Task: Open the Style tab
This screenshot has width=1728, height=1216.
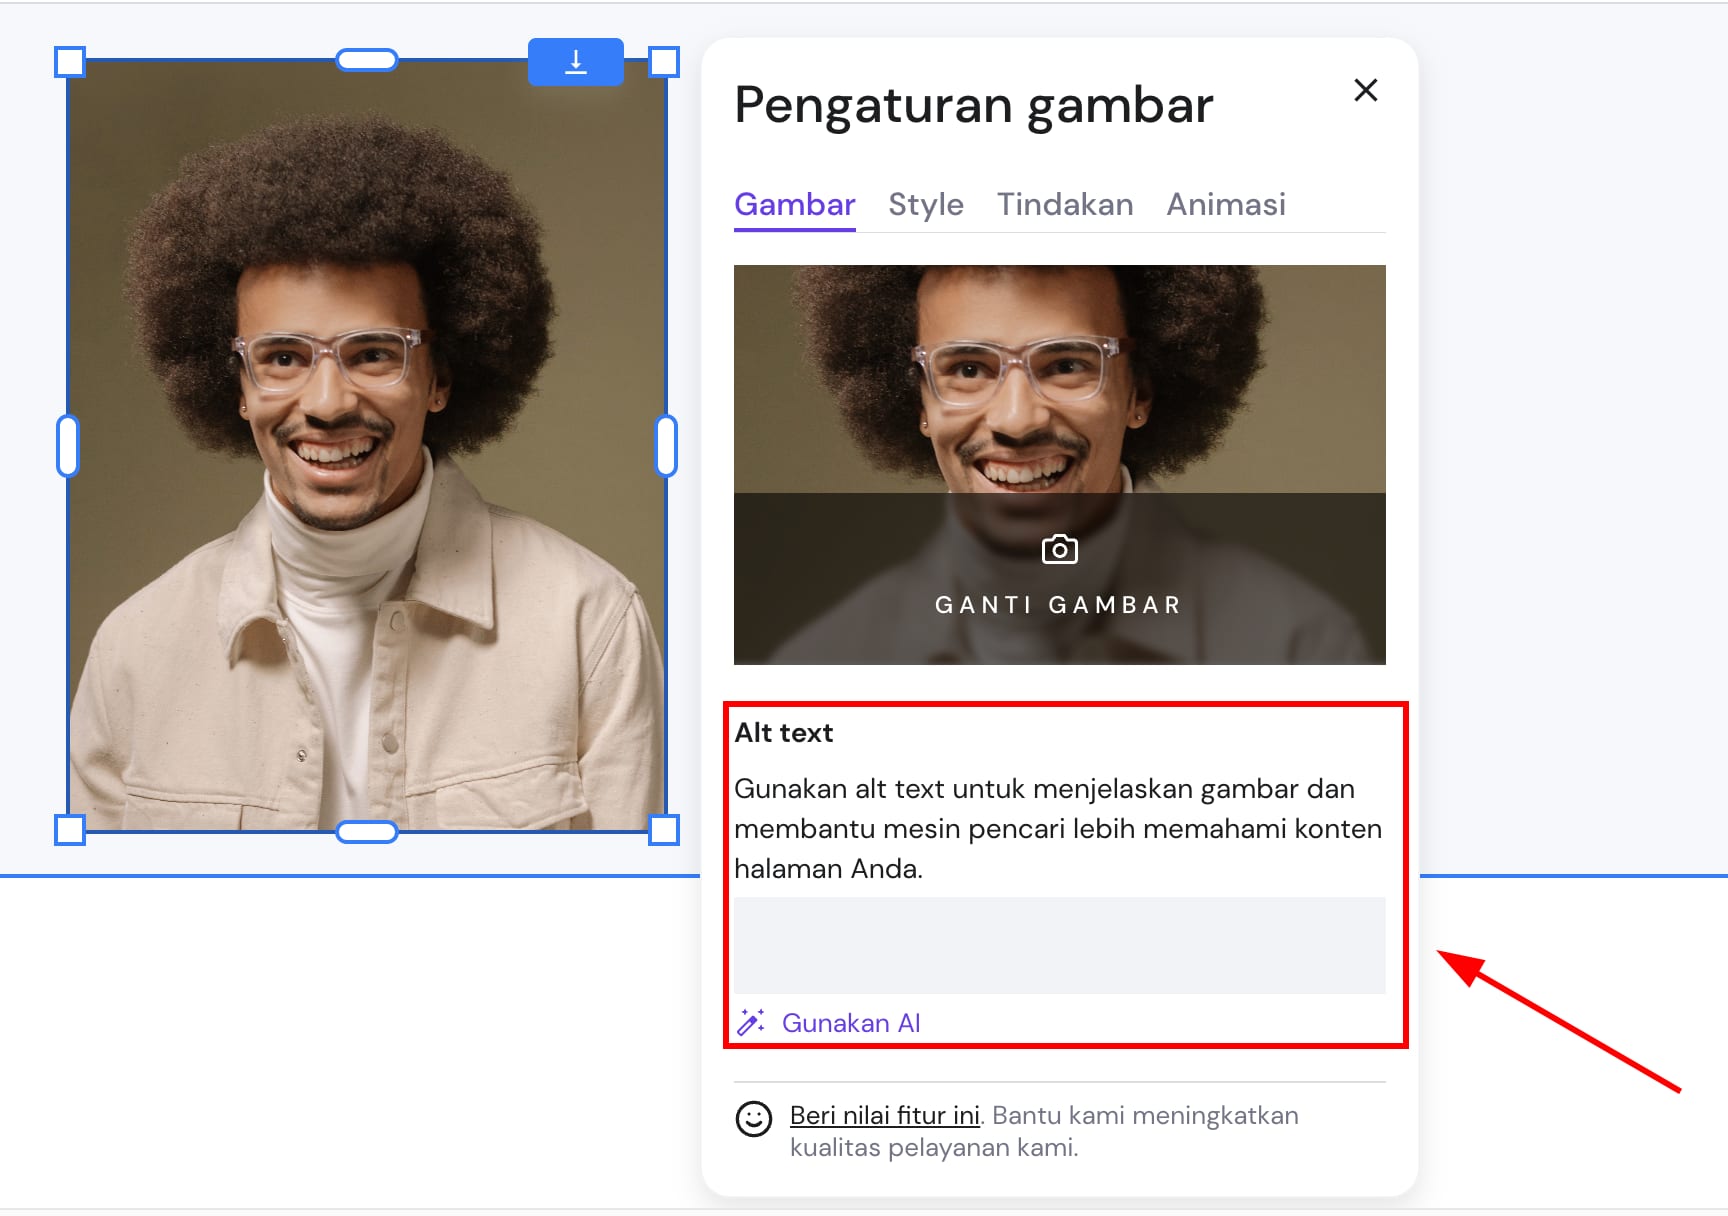Action: [x=926, y=204]
